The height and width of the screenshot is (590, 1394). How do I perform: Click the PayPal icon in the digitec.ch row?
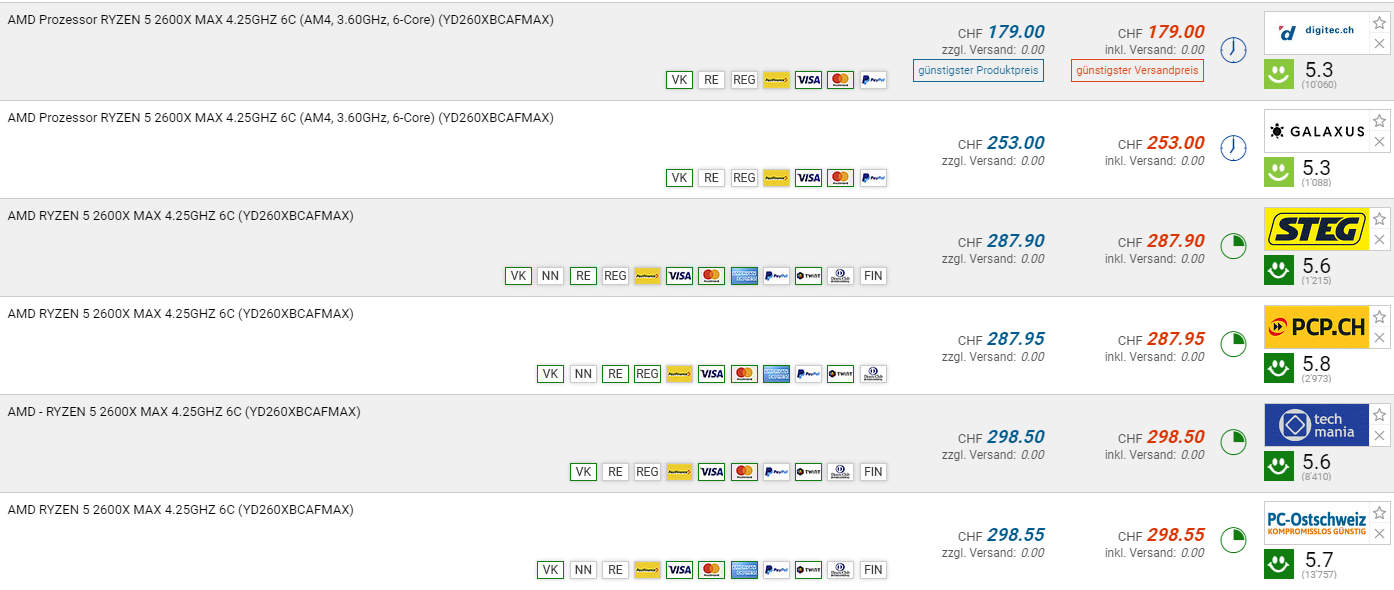pos(872,80)
